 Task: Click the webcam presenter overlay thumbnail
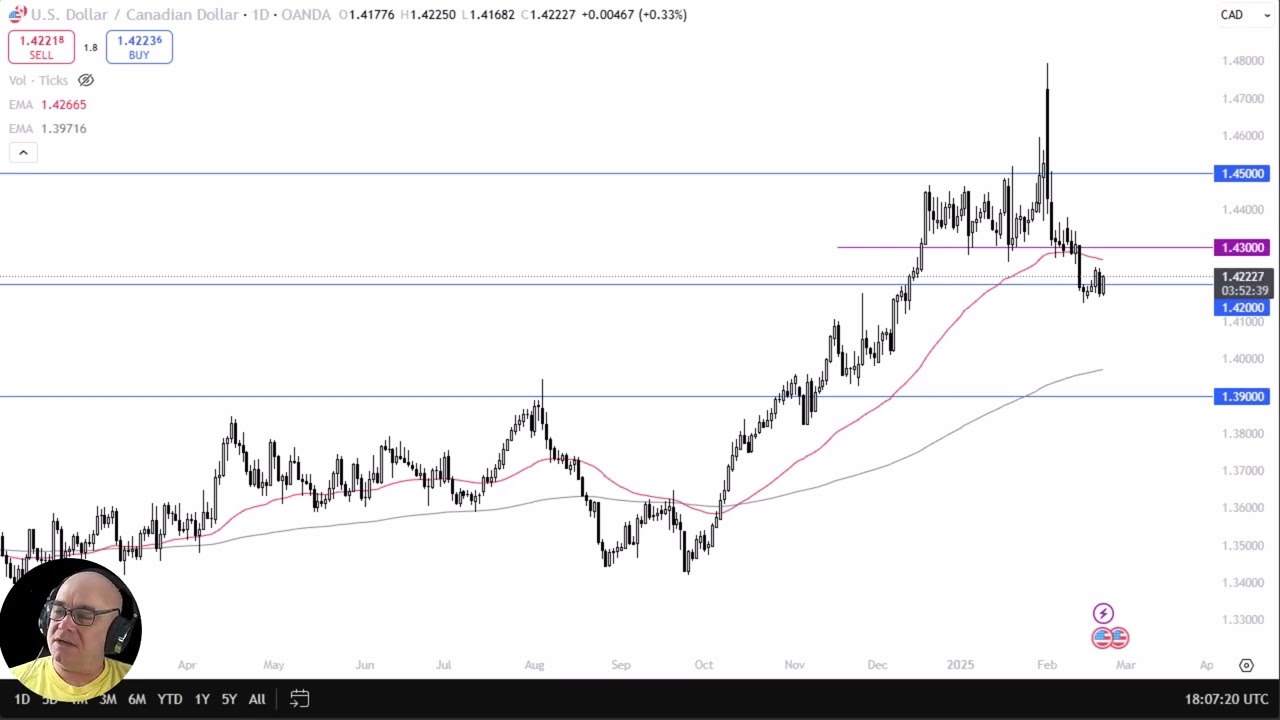70,630
